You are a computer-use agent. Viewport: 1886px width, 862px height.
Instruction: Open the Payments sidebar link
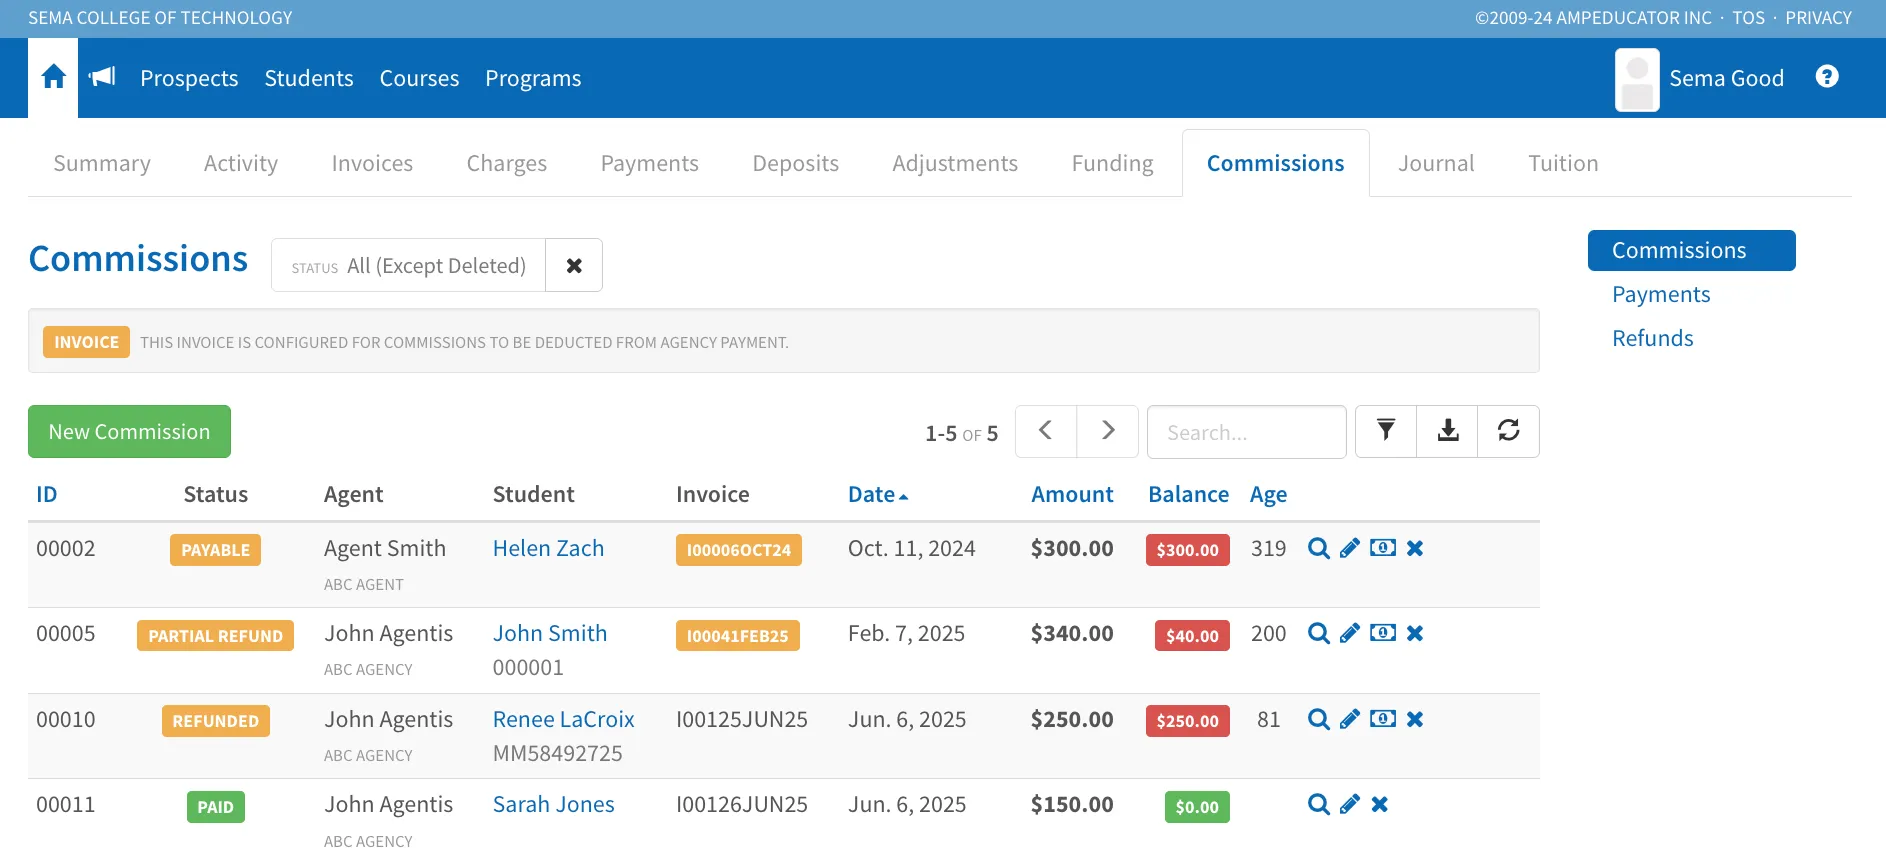[1661, 294]
